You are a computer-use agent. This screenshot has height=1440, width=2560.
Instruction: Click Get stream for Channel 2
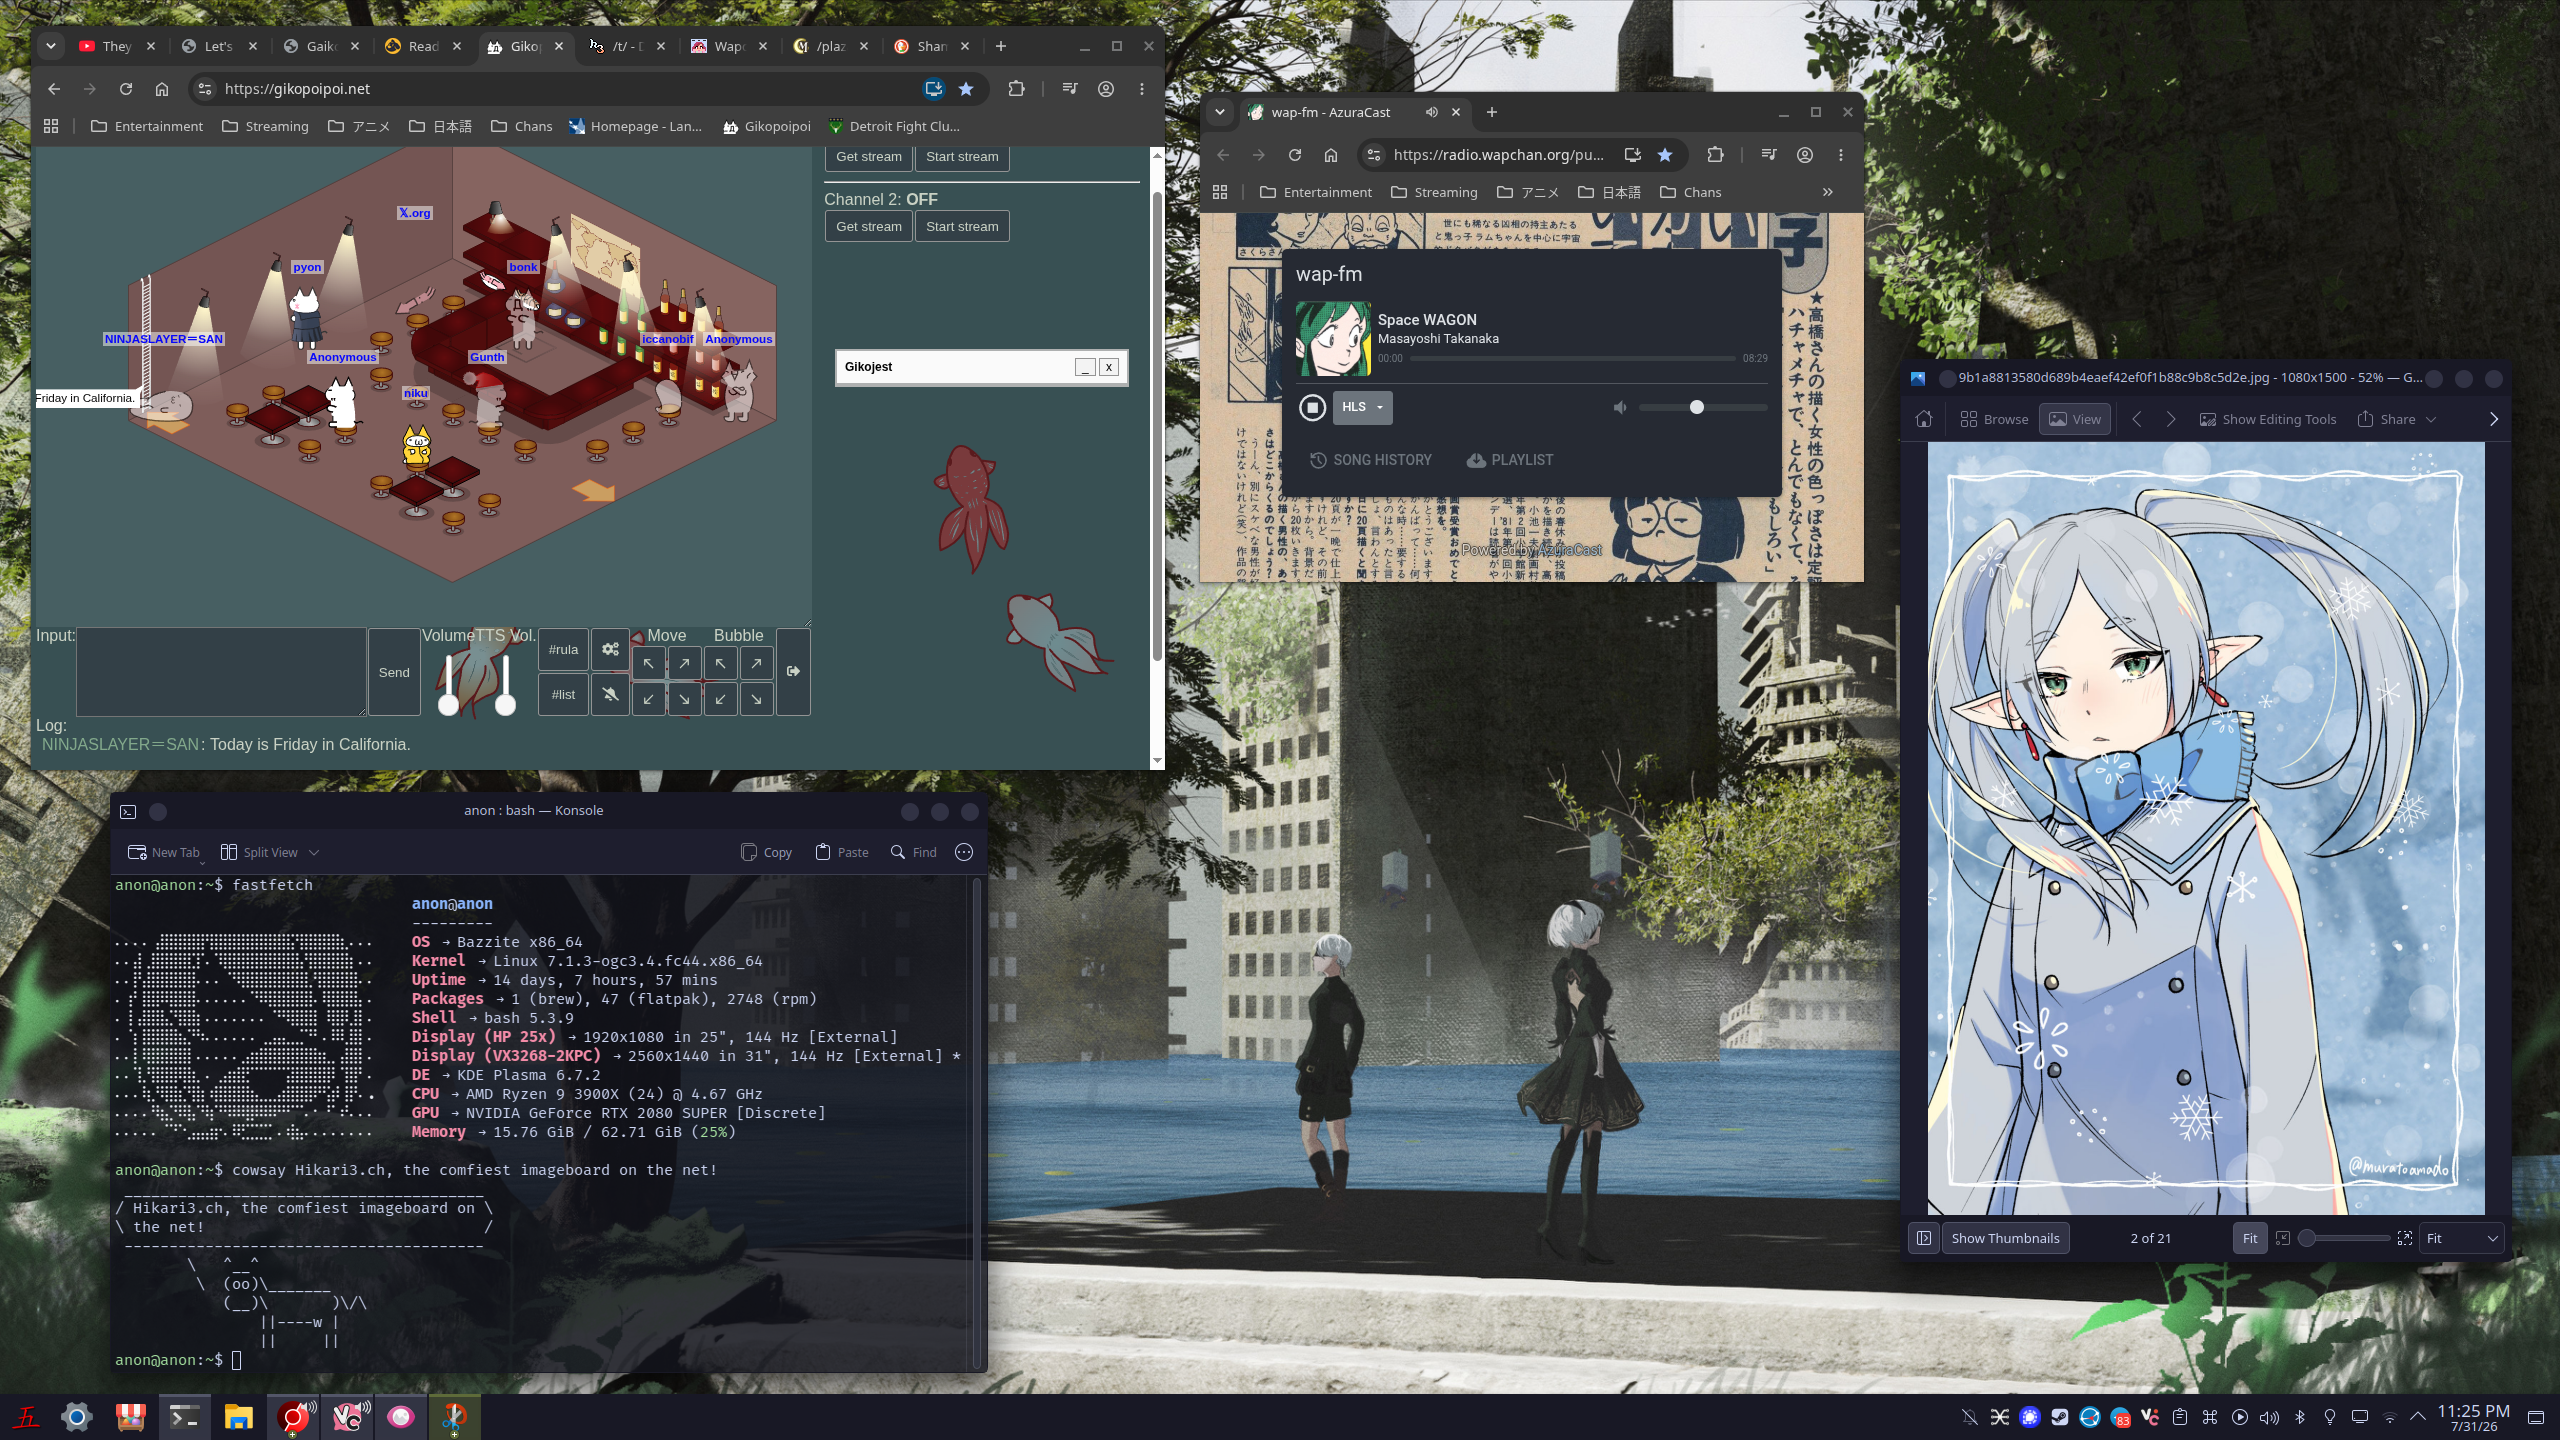point(869,226)
